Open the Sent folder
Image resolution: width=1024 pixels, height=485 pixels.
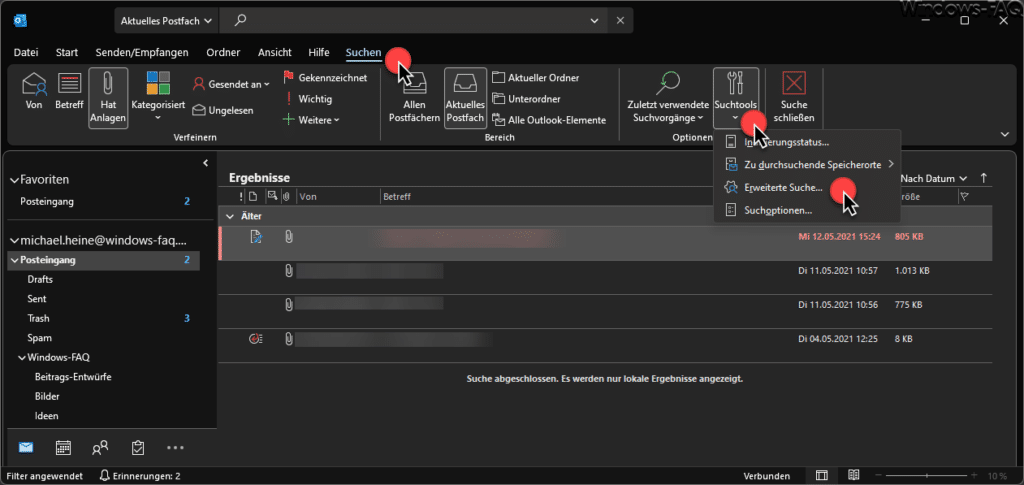pyautogui.click(x=37, y=299)
